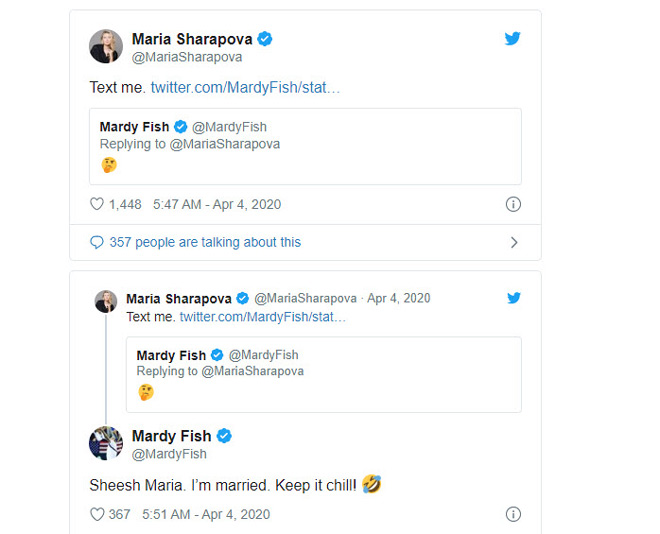Like Mardy Fish's tweet with 367 likes
Screen dimensions: 660x534
[x=97, y=514]
